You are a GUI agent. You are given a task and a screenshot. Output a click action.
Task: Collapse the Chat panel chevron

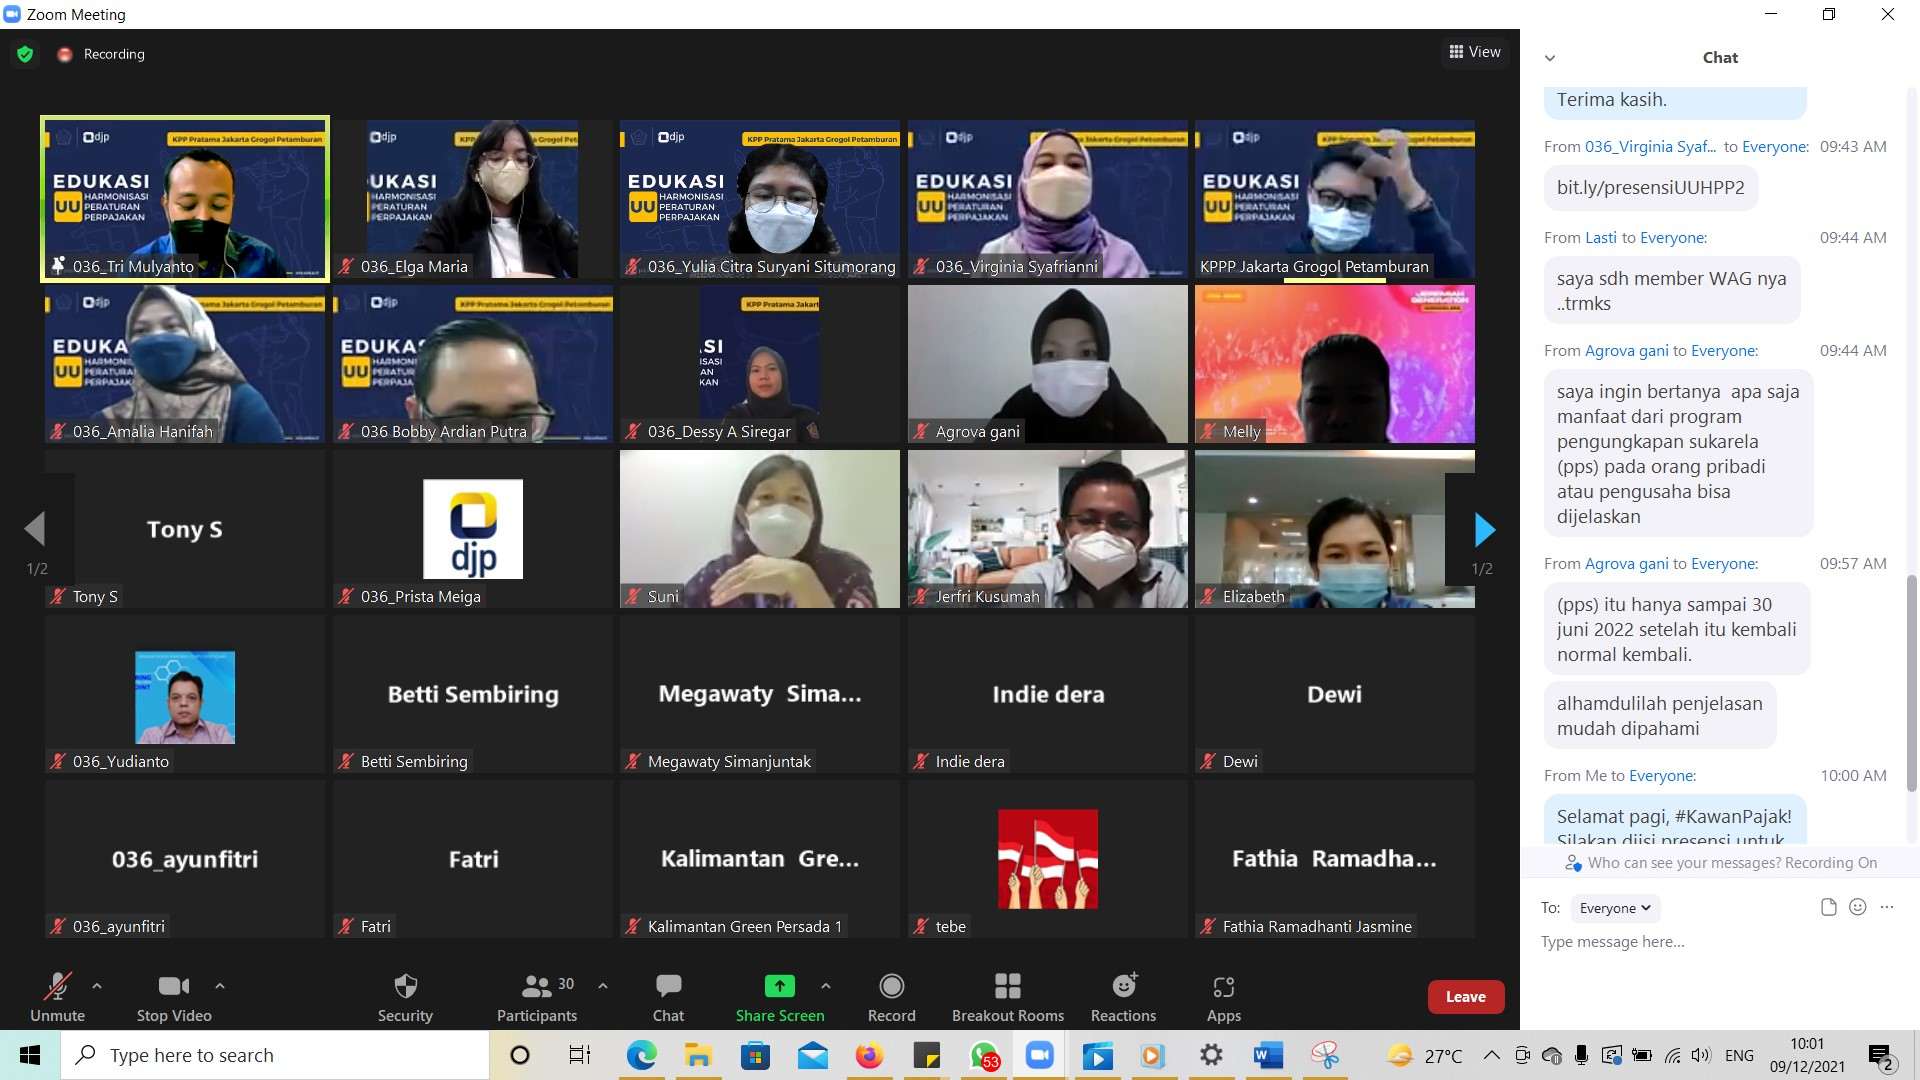point(1550,58)
